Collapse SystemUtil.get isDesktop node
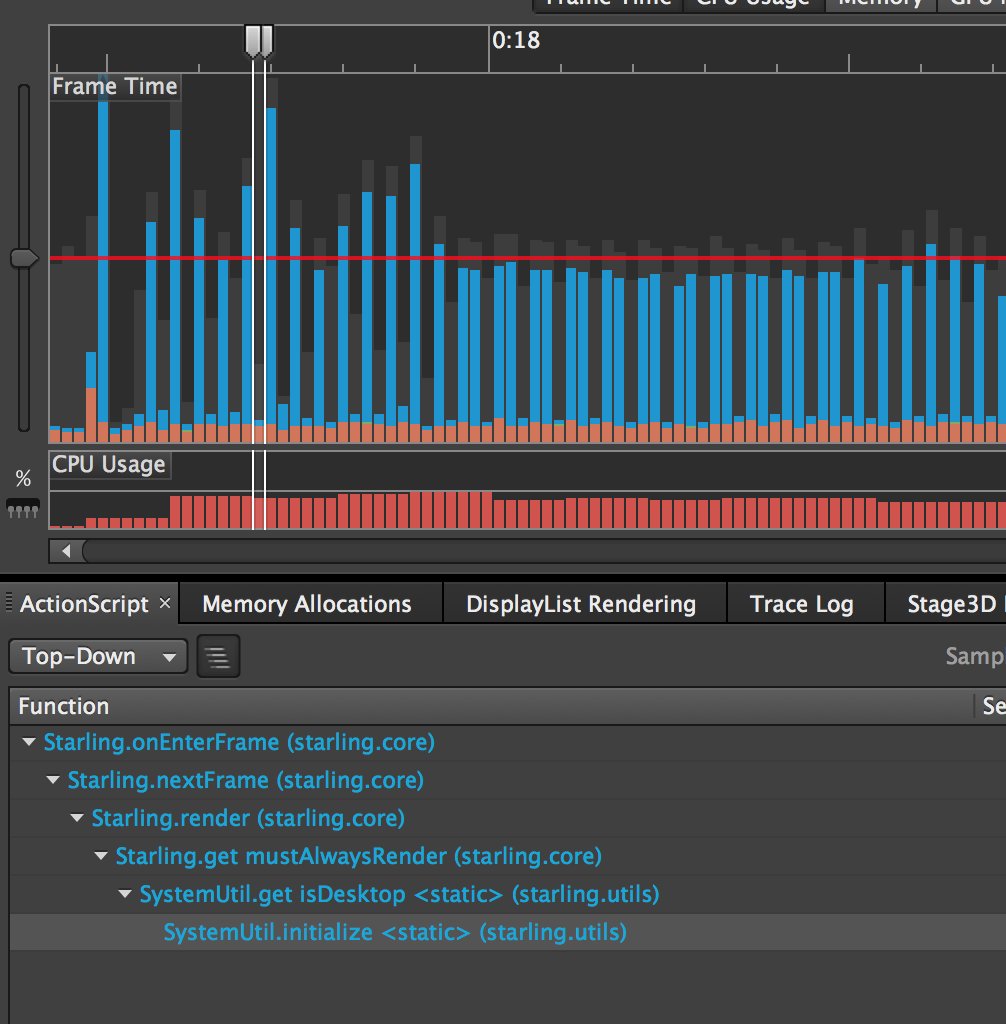Viewport: 1006px width, 1024px height. pos(125,893)
